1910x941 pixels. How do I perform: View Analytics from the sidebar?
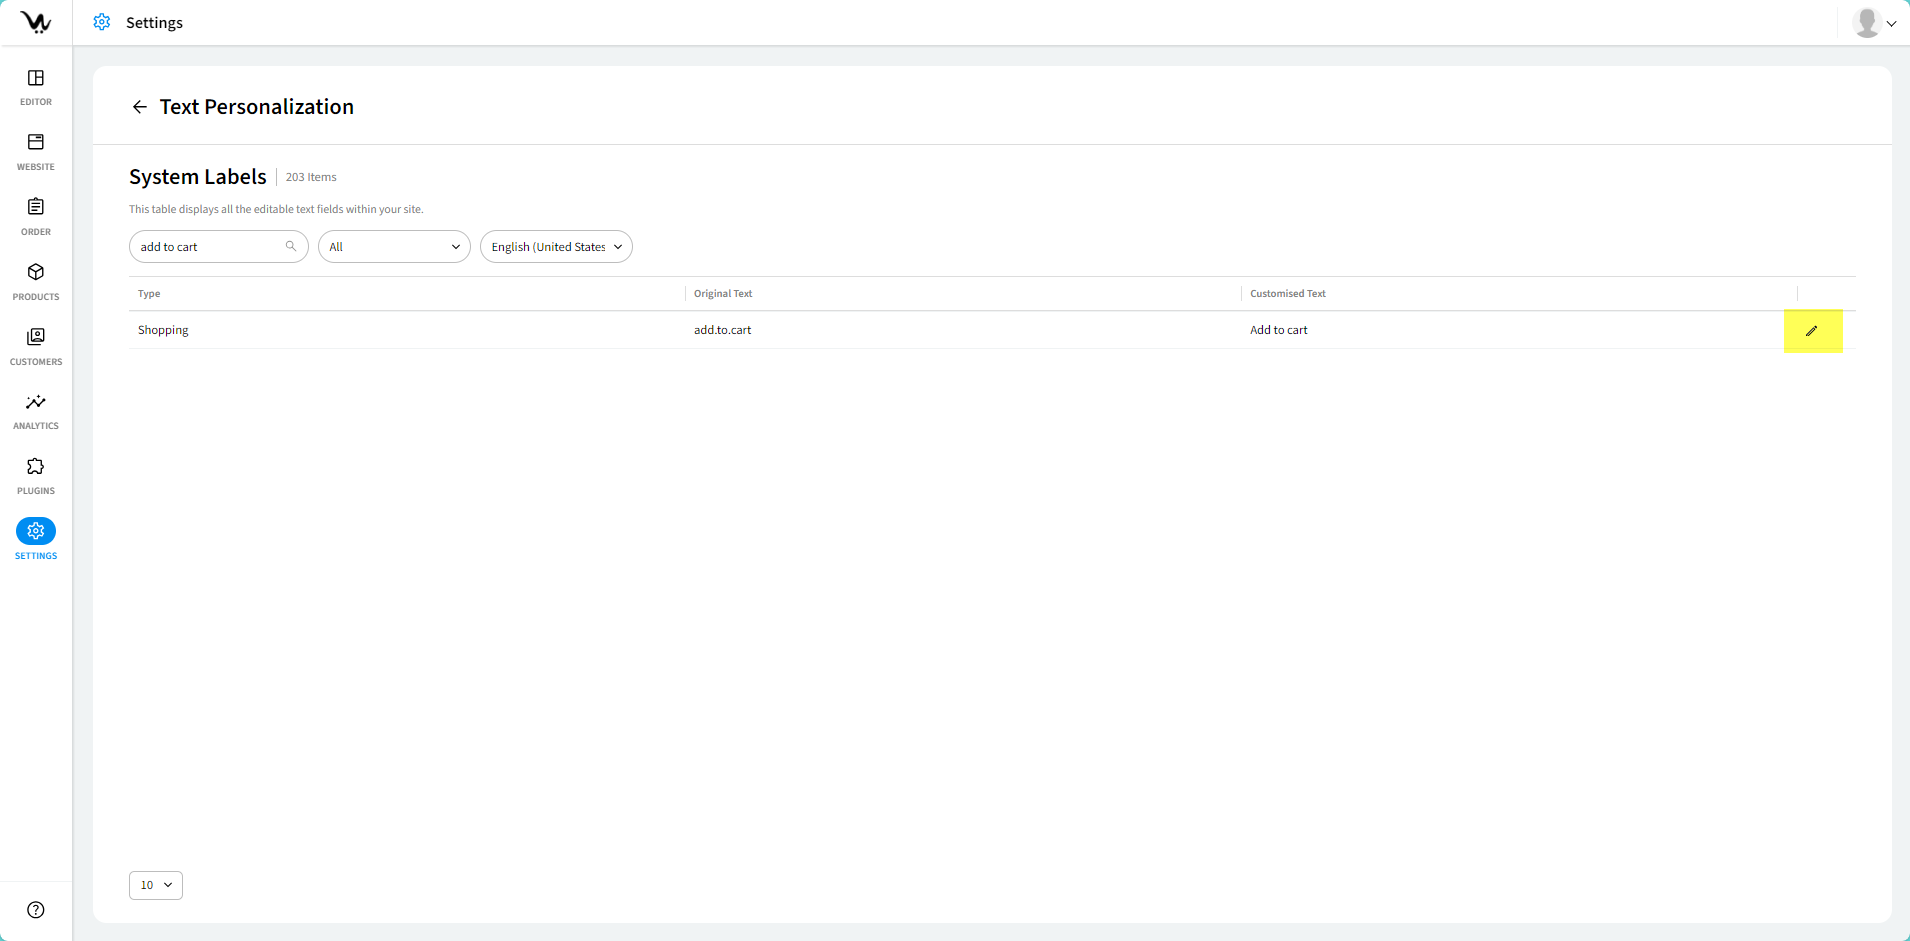[x=36, y=411]
